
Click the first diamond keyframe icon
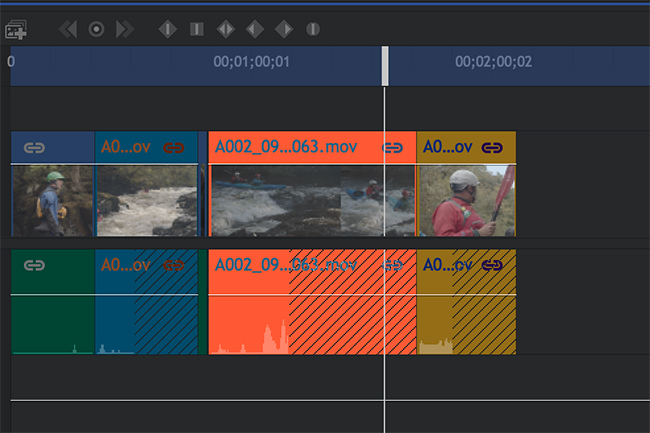pyautogui.click(x=168, y=29)
